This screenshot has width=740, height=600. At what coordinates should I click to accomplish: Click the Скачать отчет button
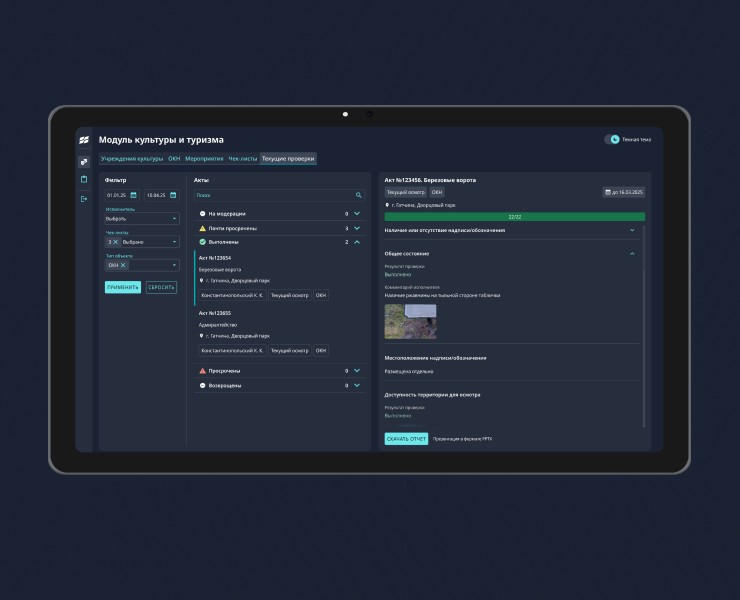tap(406, 439)
